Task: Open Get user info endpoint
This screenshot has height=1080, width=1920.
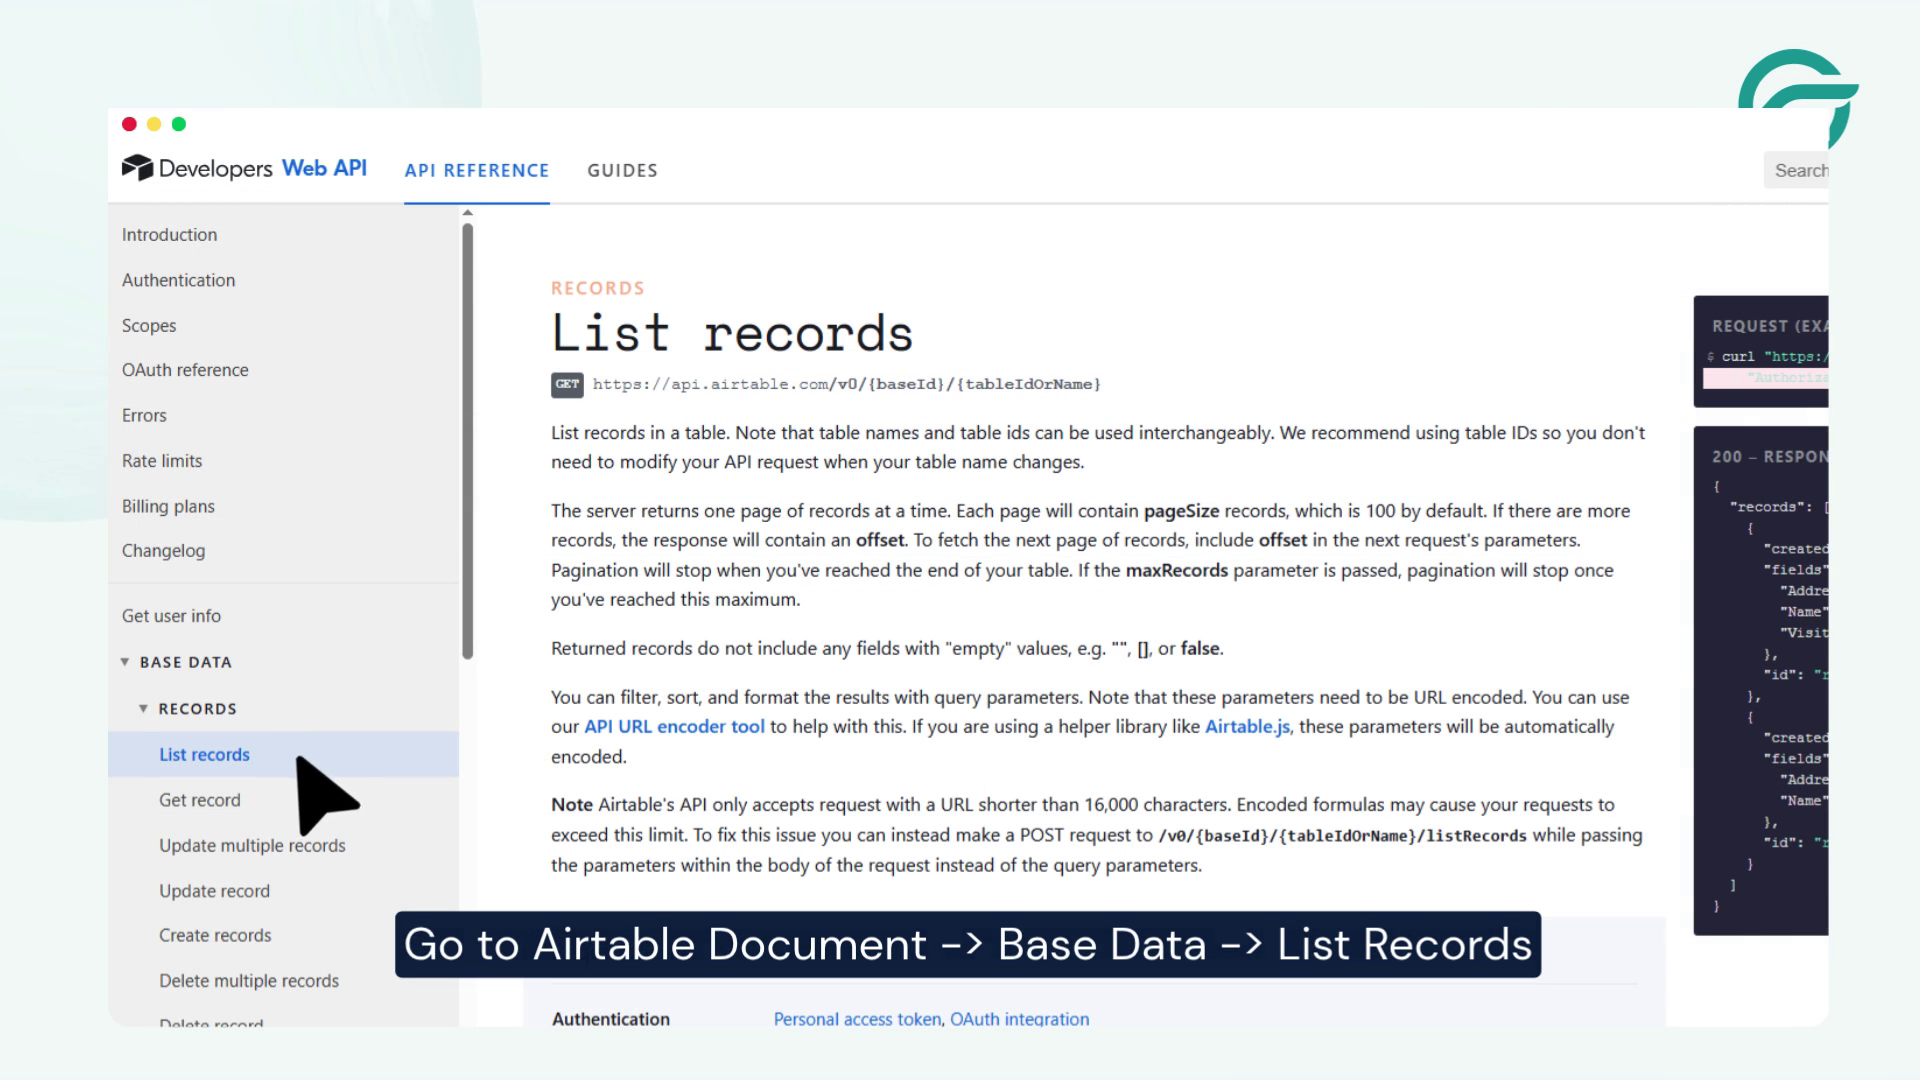Action: tap(171, 616)
